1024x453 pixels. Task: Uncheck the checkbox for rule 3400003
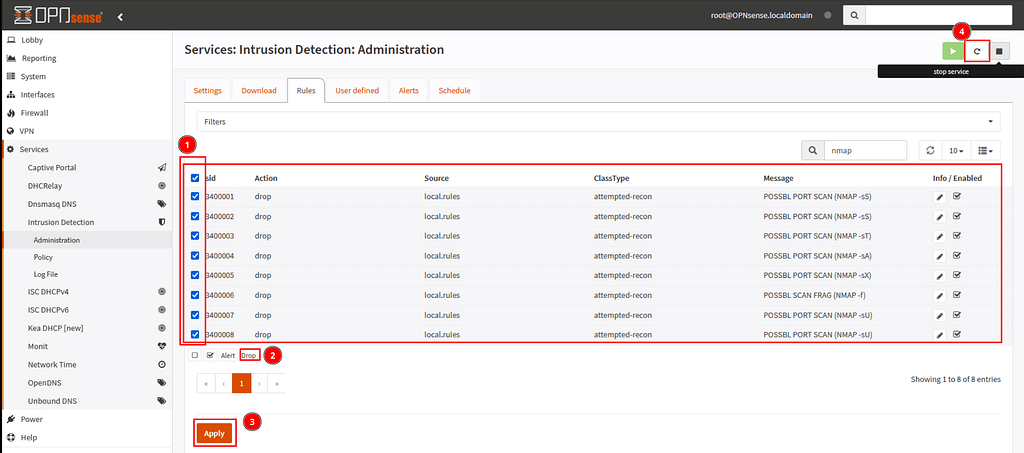click(x=194, y=236)
